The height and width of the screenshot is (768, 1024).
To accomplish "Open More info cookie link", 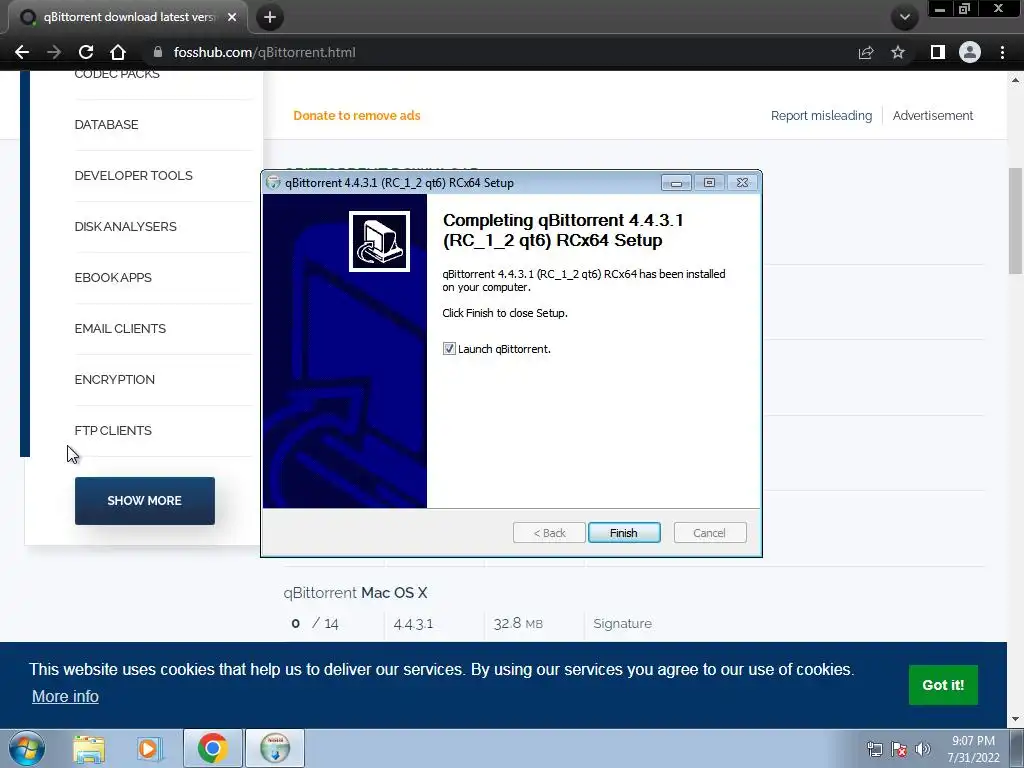I will (x=65, y=697).
